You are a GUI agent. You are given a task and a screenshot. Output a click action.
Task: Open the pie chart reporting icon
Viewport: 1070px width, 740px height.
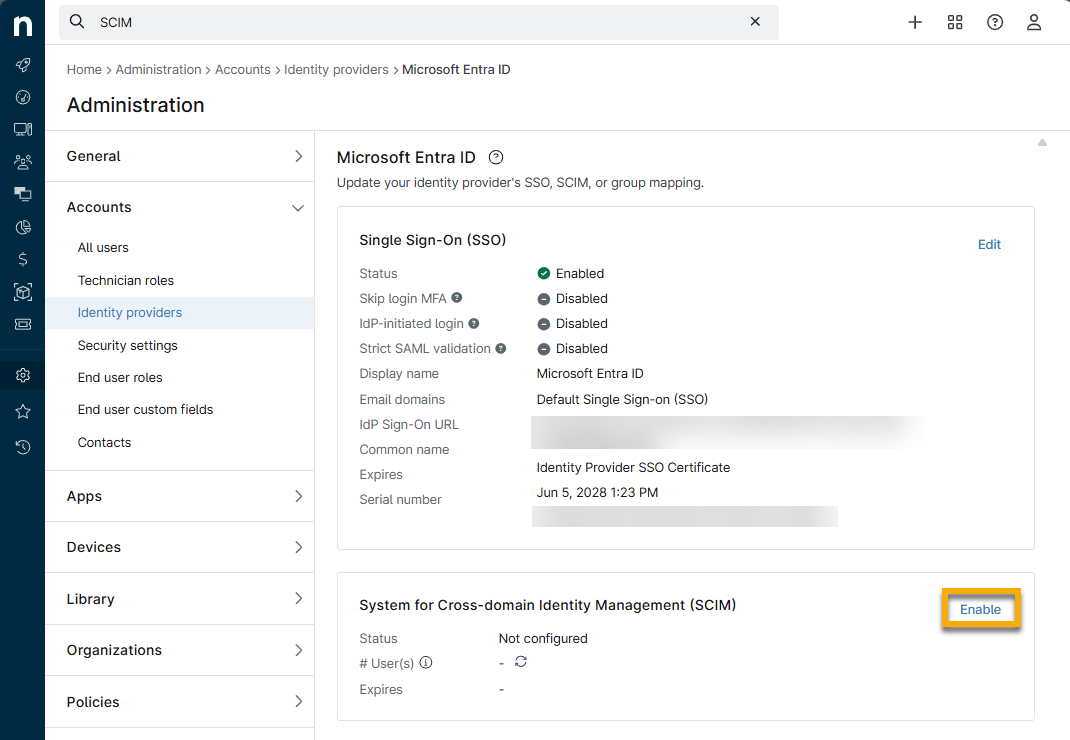pyautogui.click(x=22, y=227)
